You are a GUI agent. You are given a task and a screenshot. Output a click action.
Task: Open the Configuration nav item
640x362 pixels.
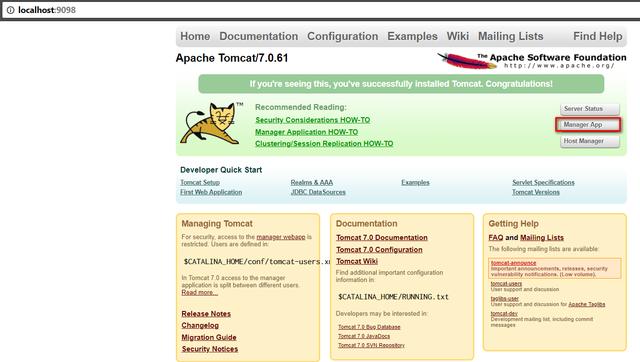coord(342,36)
